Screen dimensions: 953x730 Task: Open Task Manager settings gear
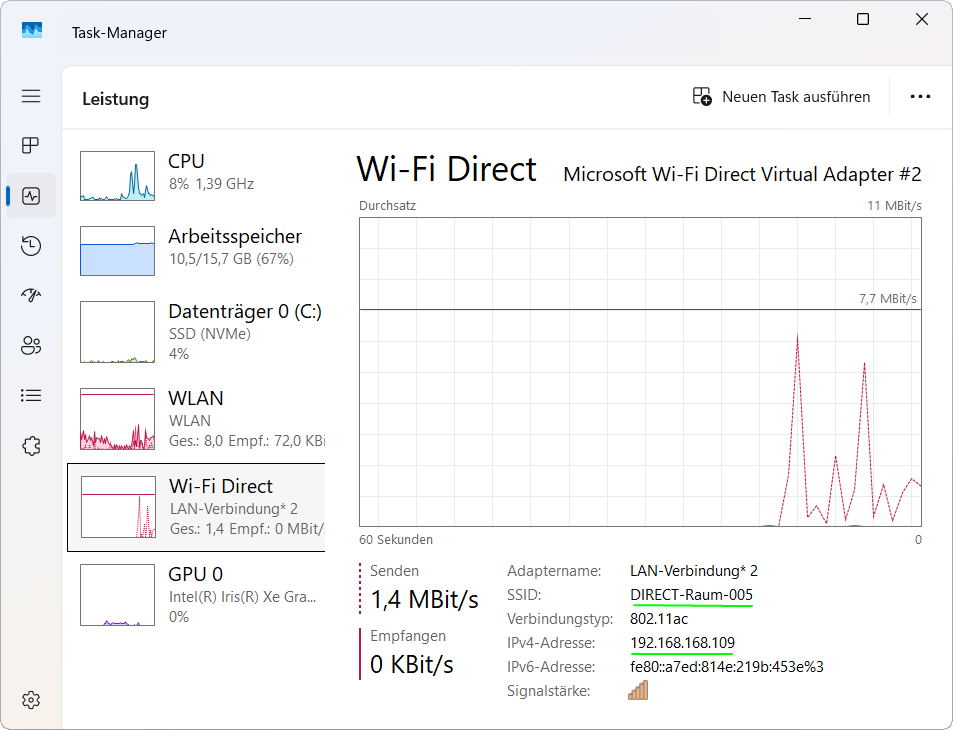(x=31, y=699)
